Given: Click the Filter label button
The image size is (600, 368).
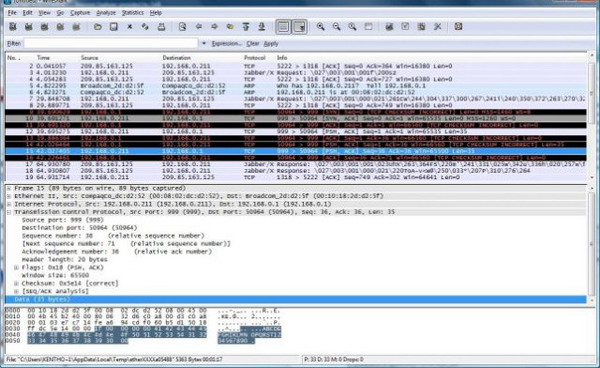Looking at the screenshot, I should (x=14, y=44).
